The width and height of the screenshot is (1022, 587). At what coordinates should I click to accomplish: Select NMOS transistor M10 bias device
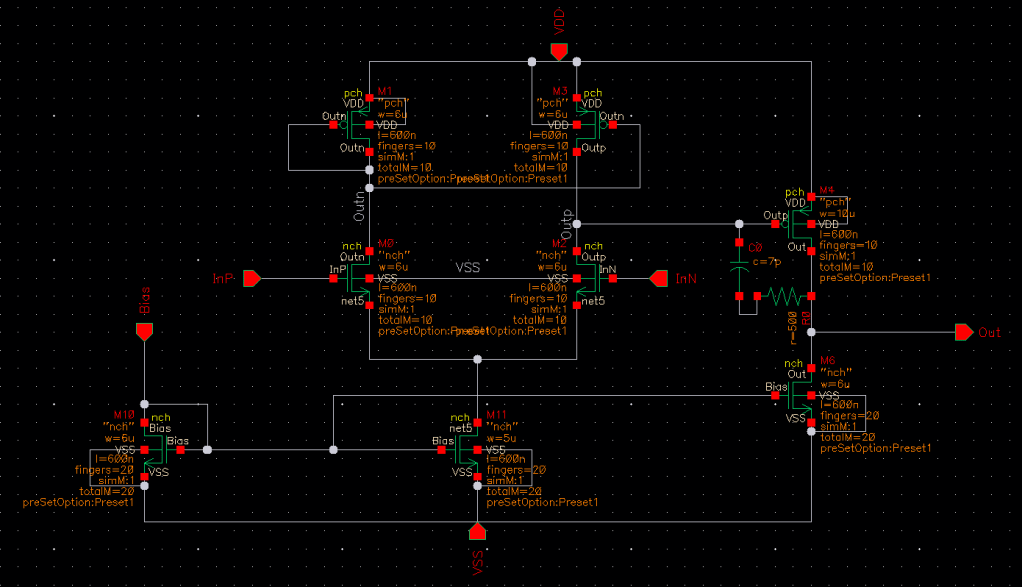pos(156,450)
